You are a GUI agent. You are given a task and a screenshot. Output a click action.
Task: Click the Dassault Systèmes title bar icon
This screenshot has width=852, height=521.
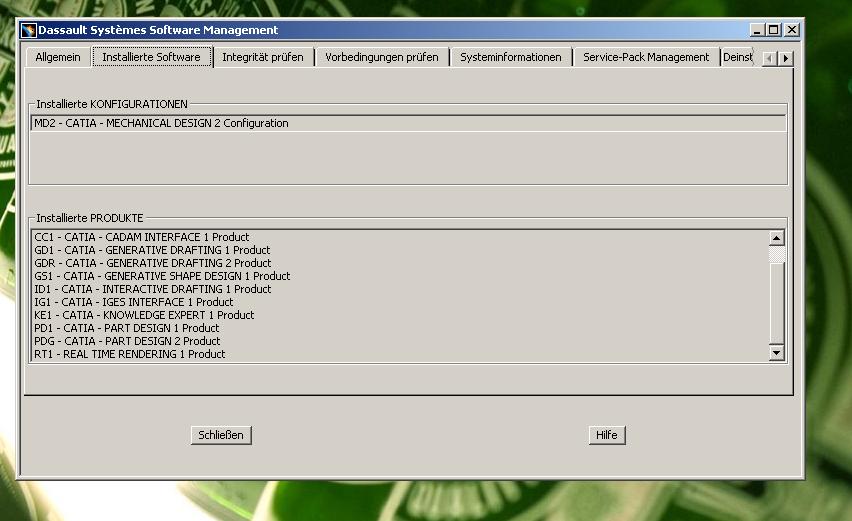click(28, 30)
